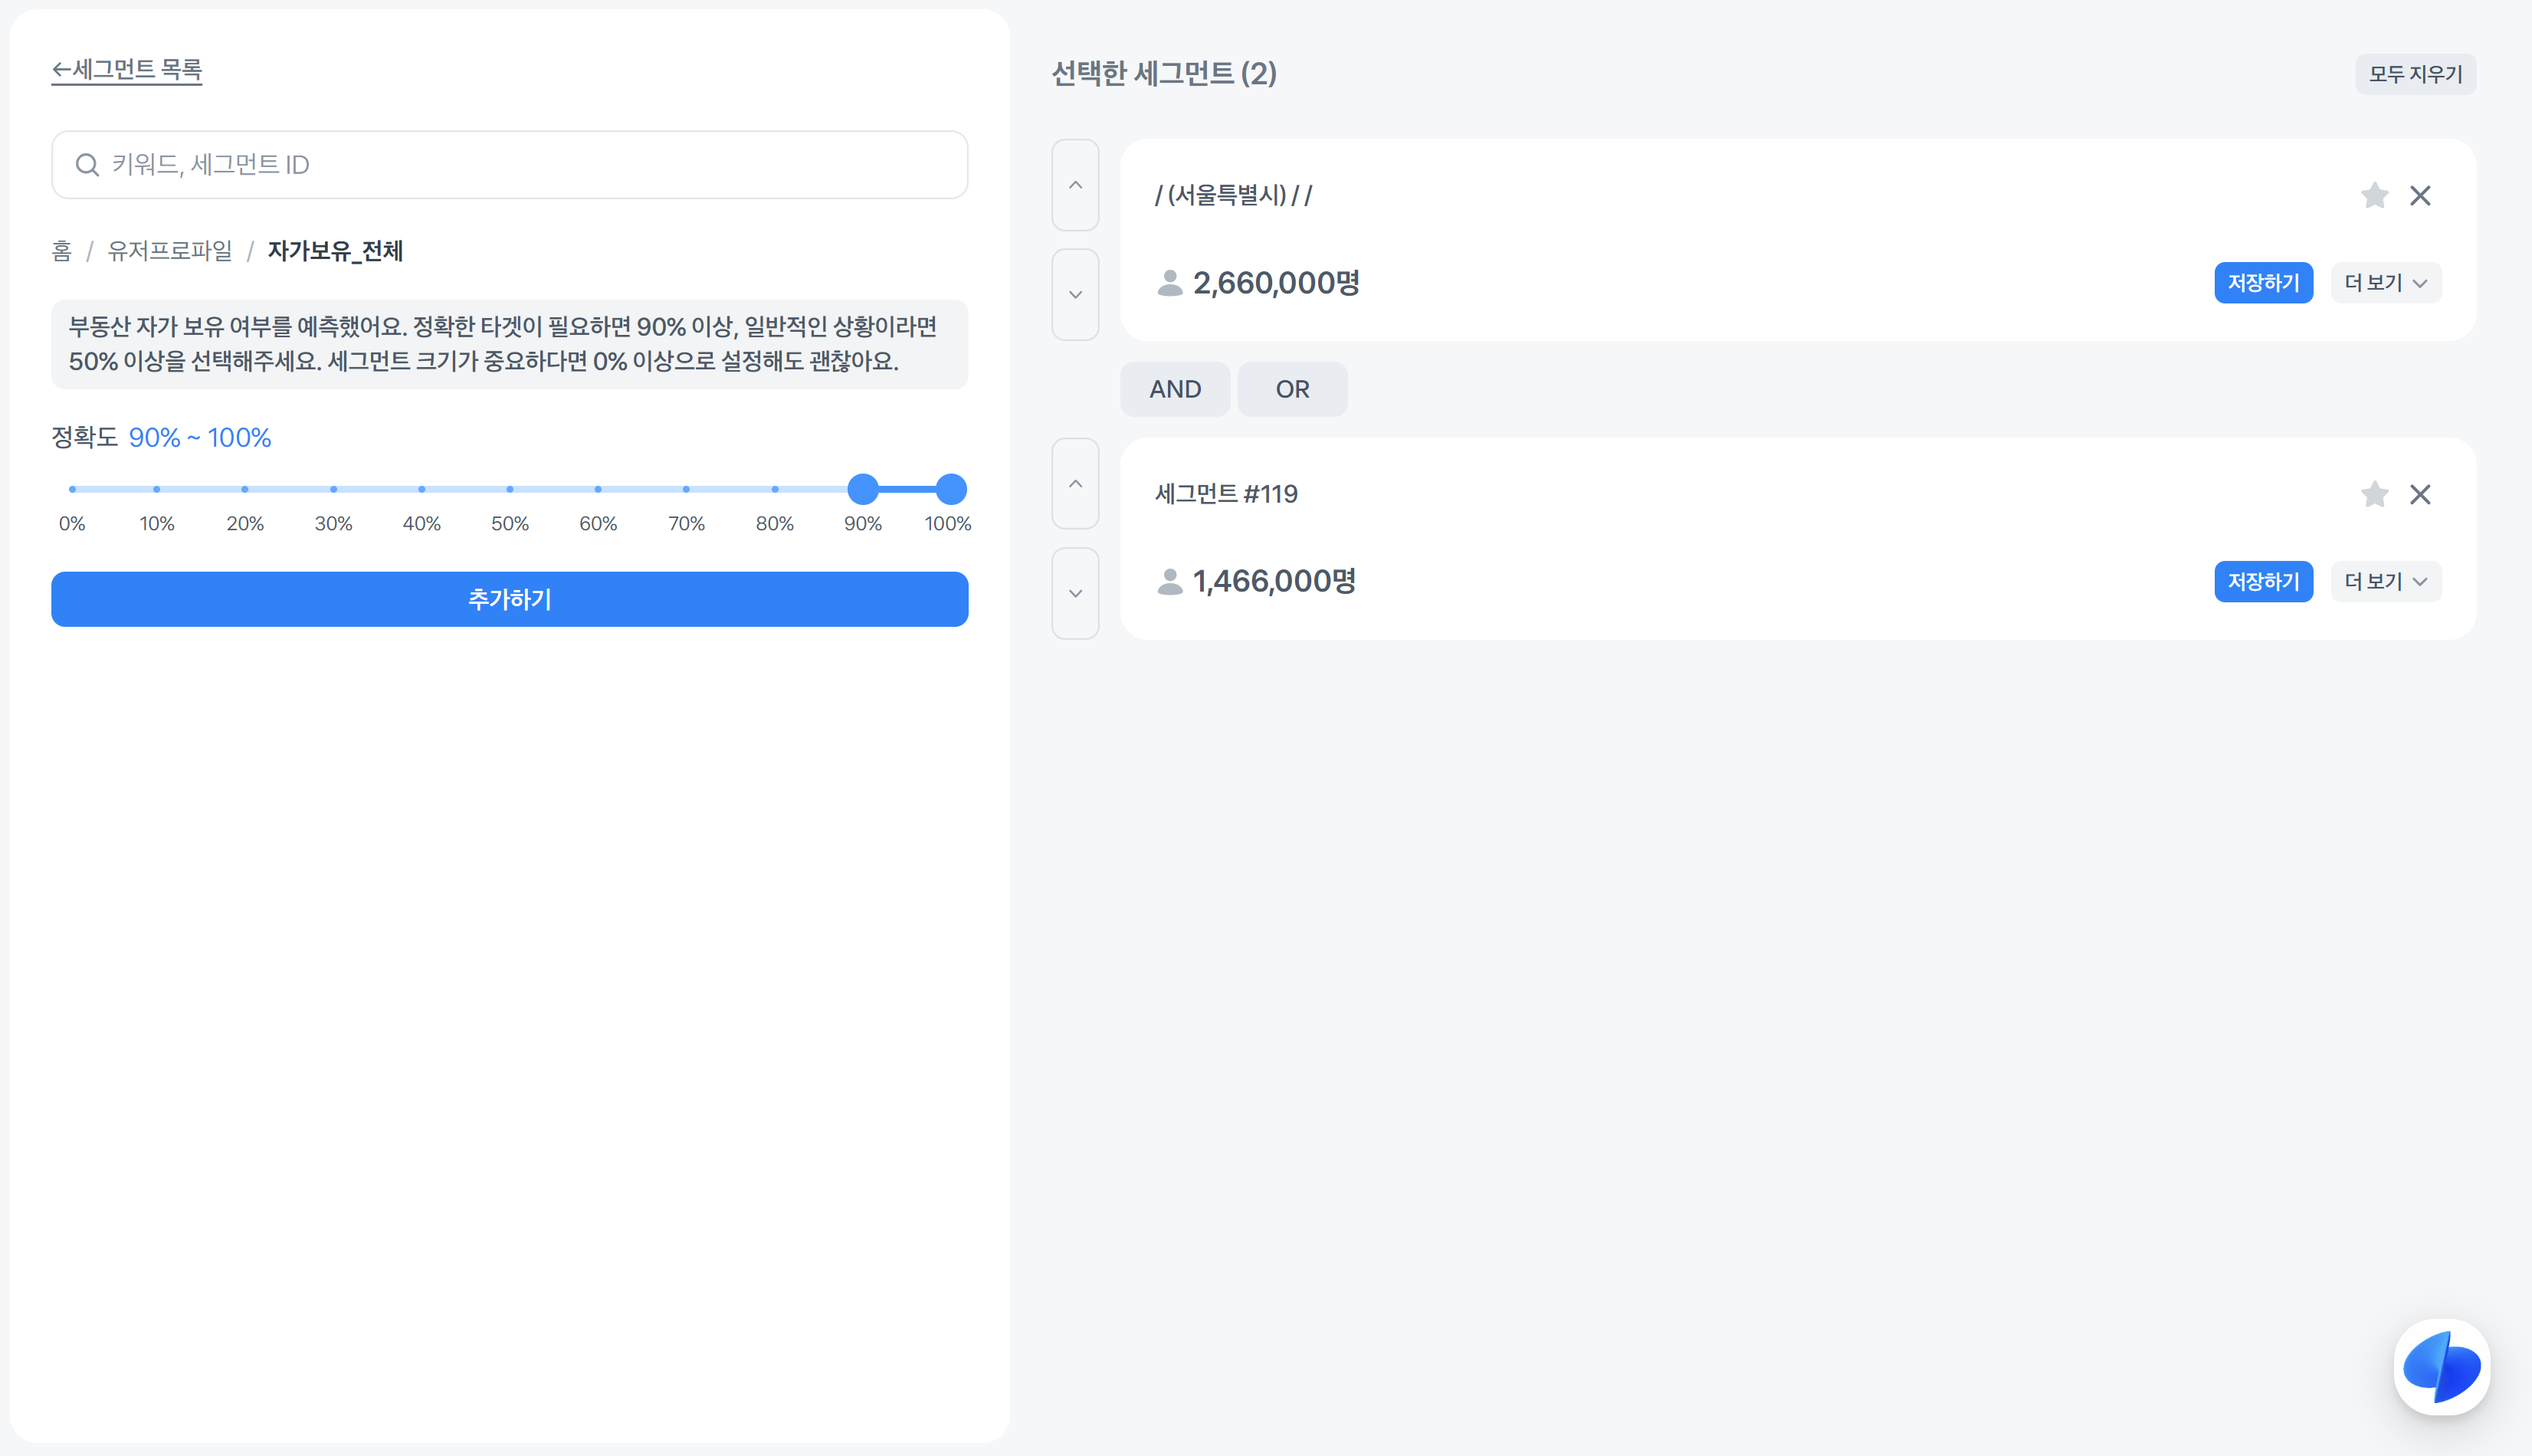Open 유저프로파일 breadcrumb item
The width and height of the screenshot is (2532, 1456).
click(169, 251)
